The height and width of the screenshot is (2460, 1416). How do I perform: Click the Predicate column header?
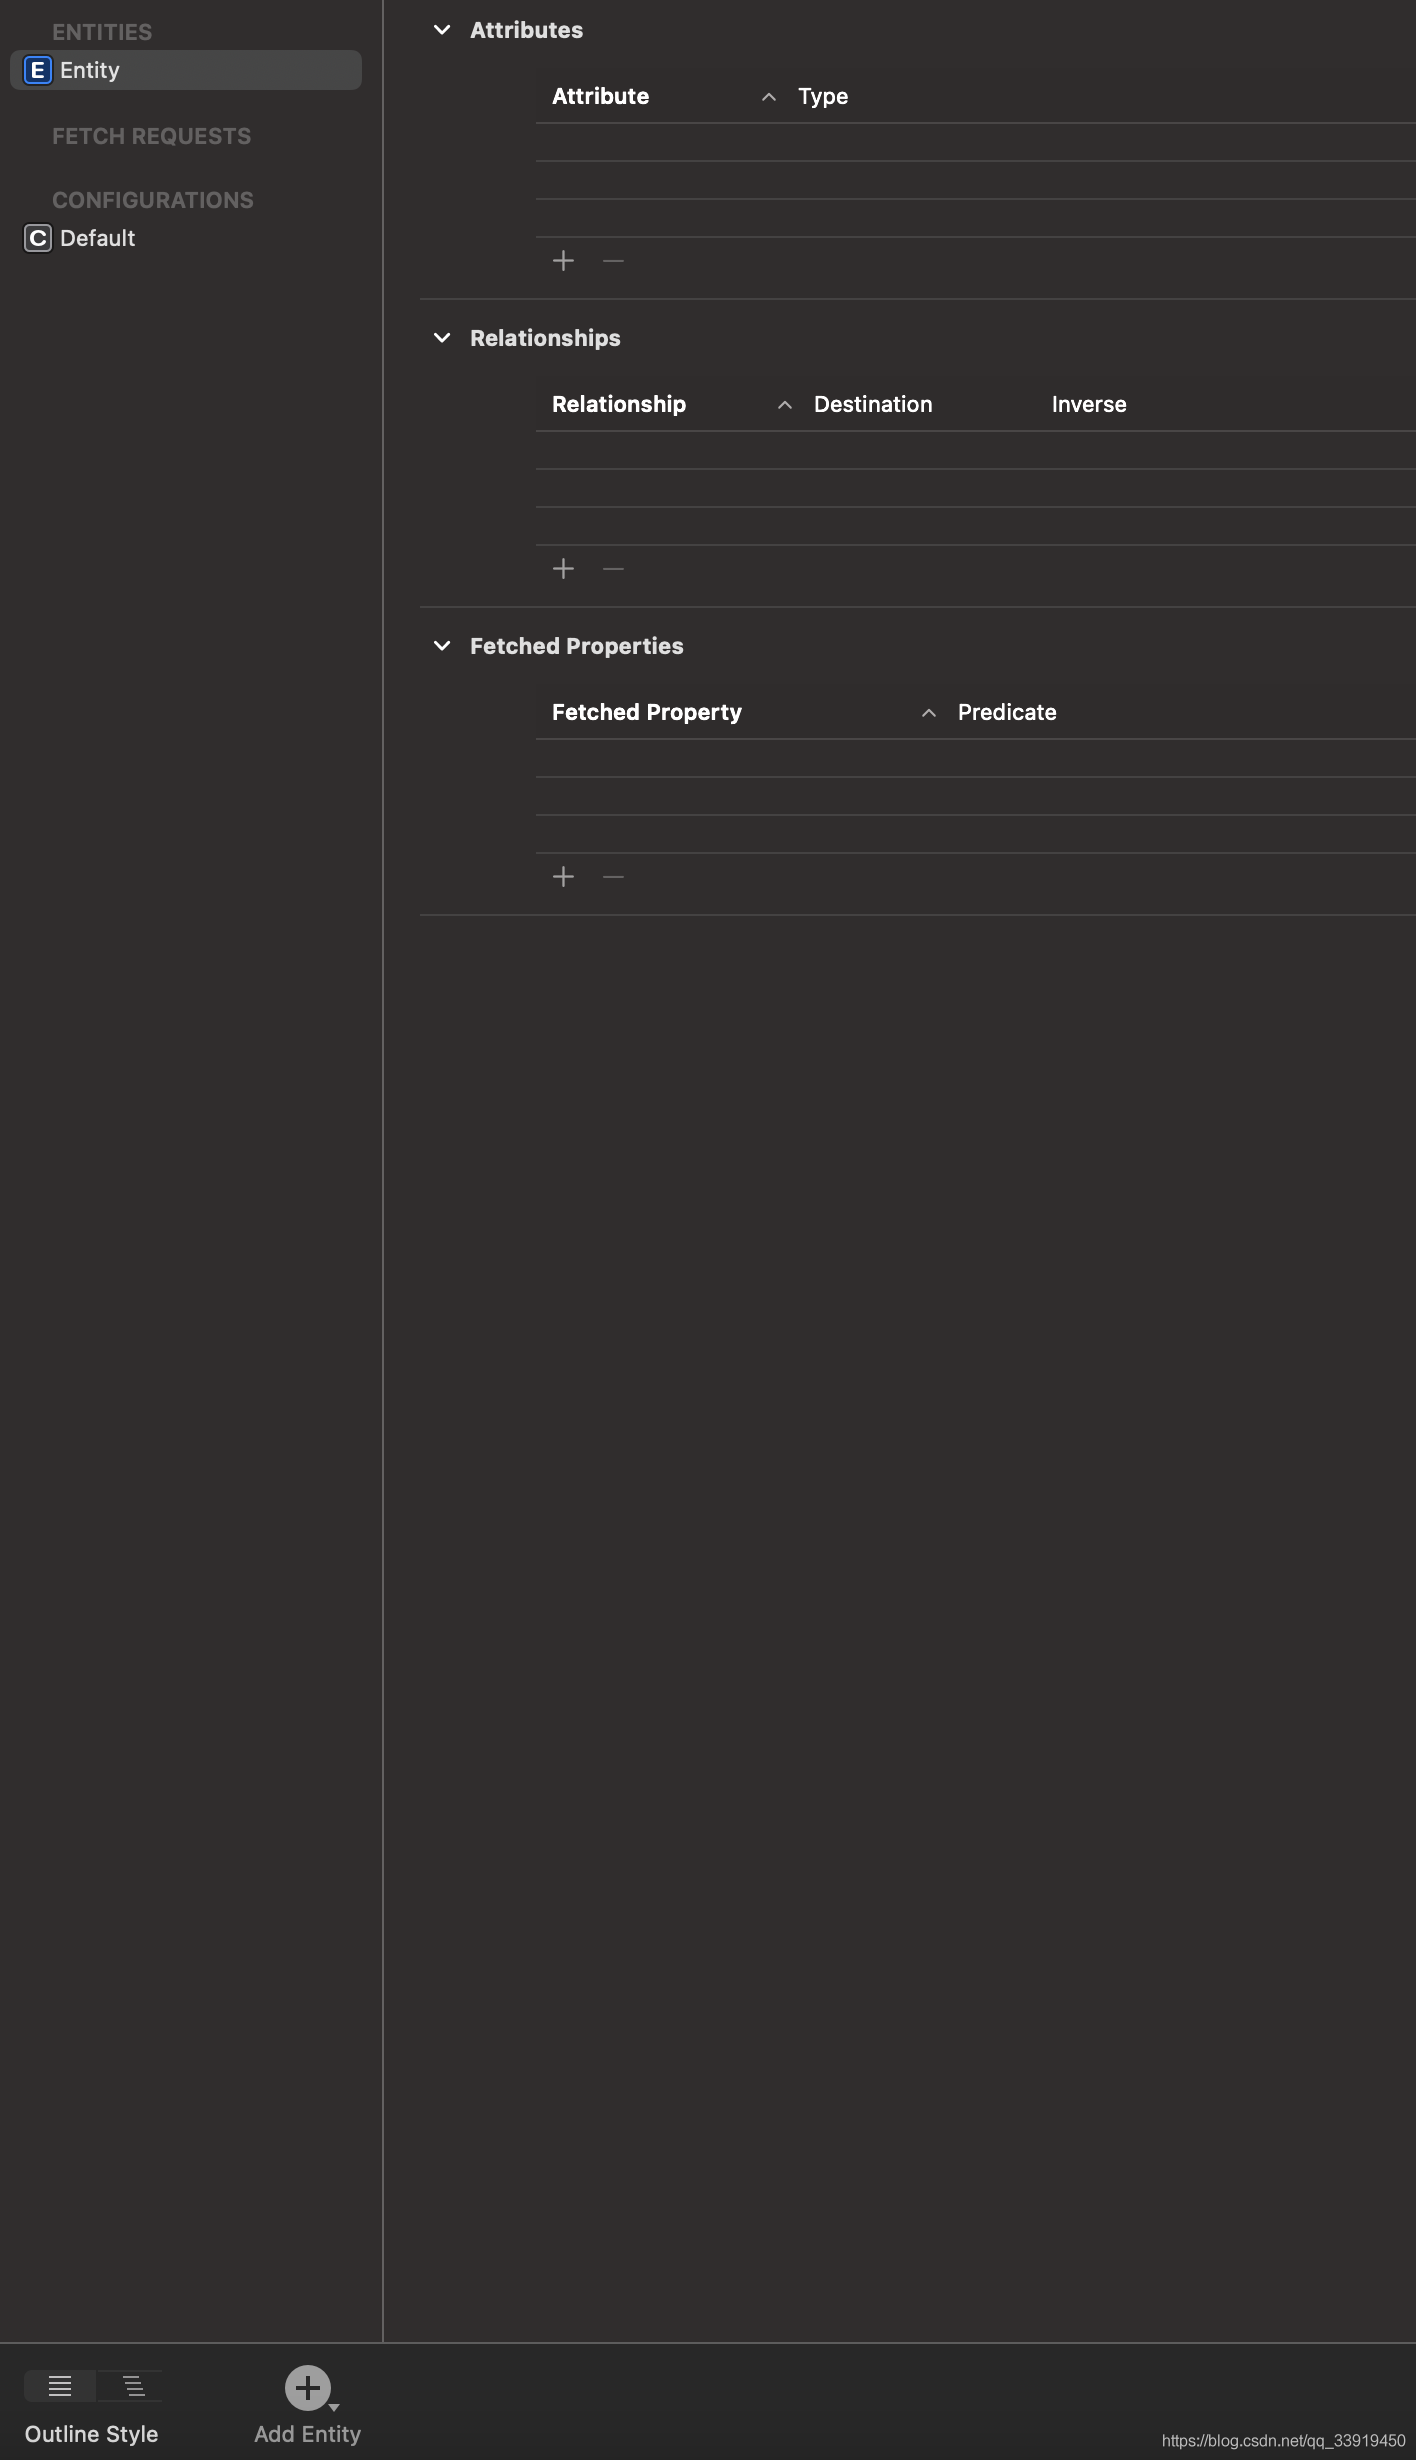point(1007,712)
